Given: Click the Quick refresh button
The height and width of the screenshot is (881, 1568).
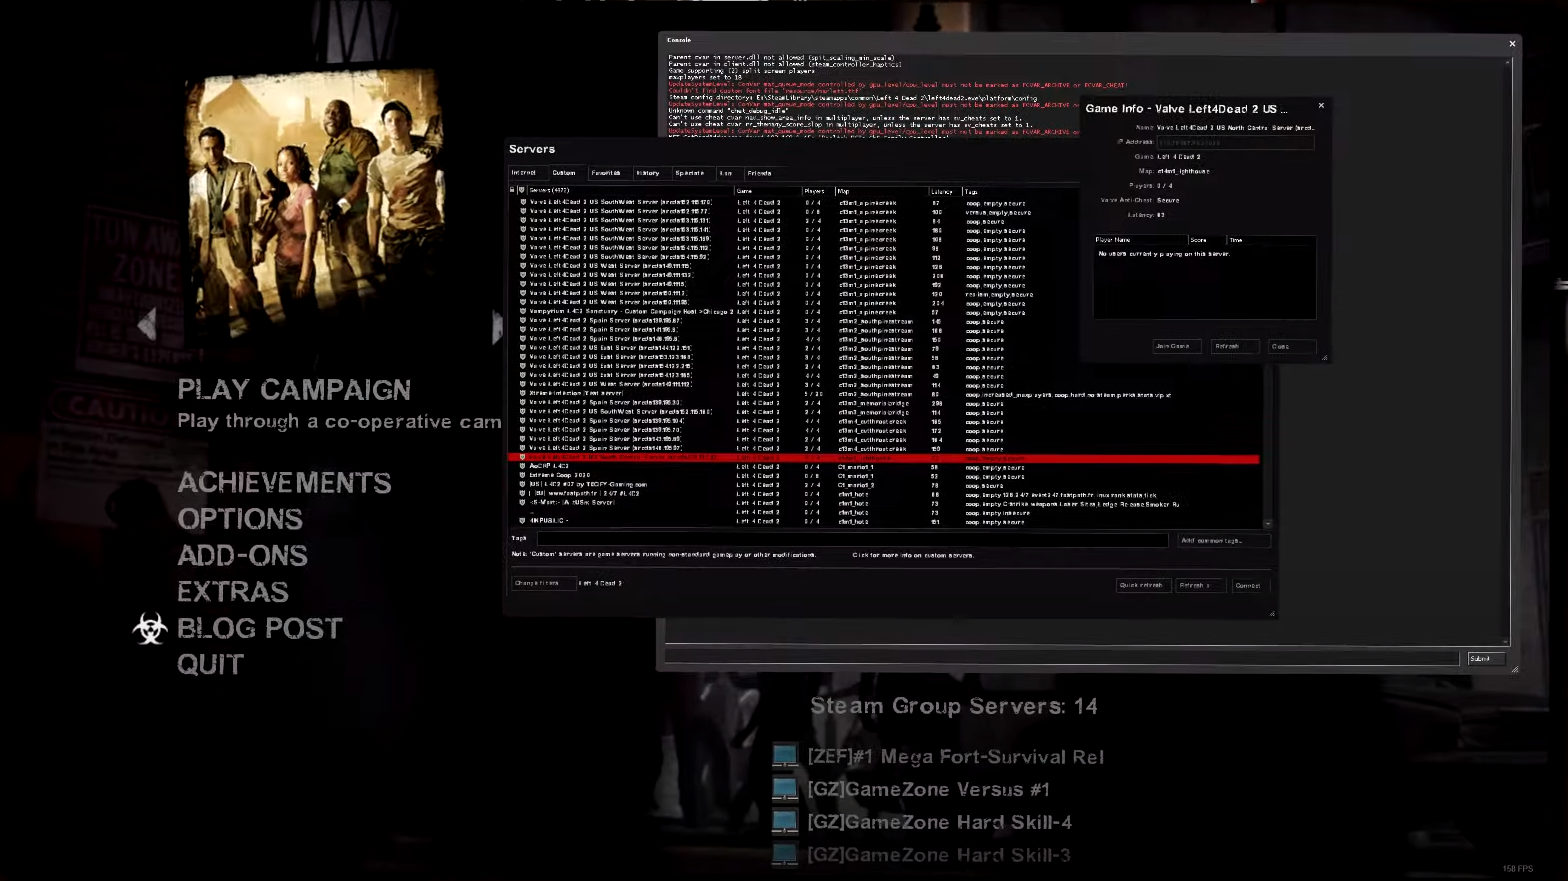Looking at the screenshot, I should (1142, 585).
